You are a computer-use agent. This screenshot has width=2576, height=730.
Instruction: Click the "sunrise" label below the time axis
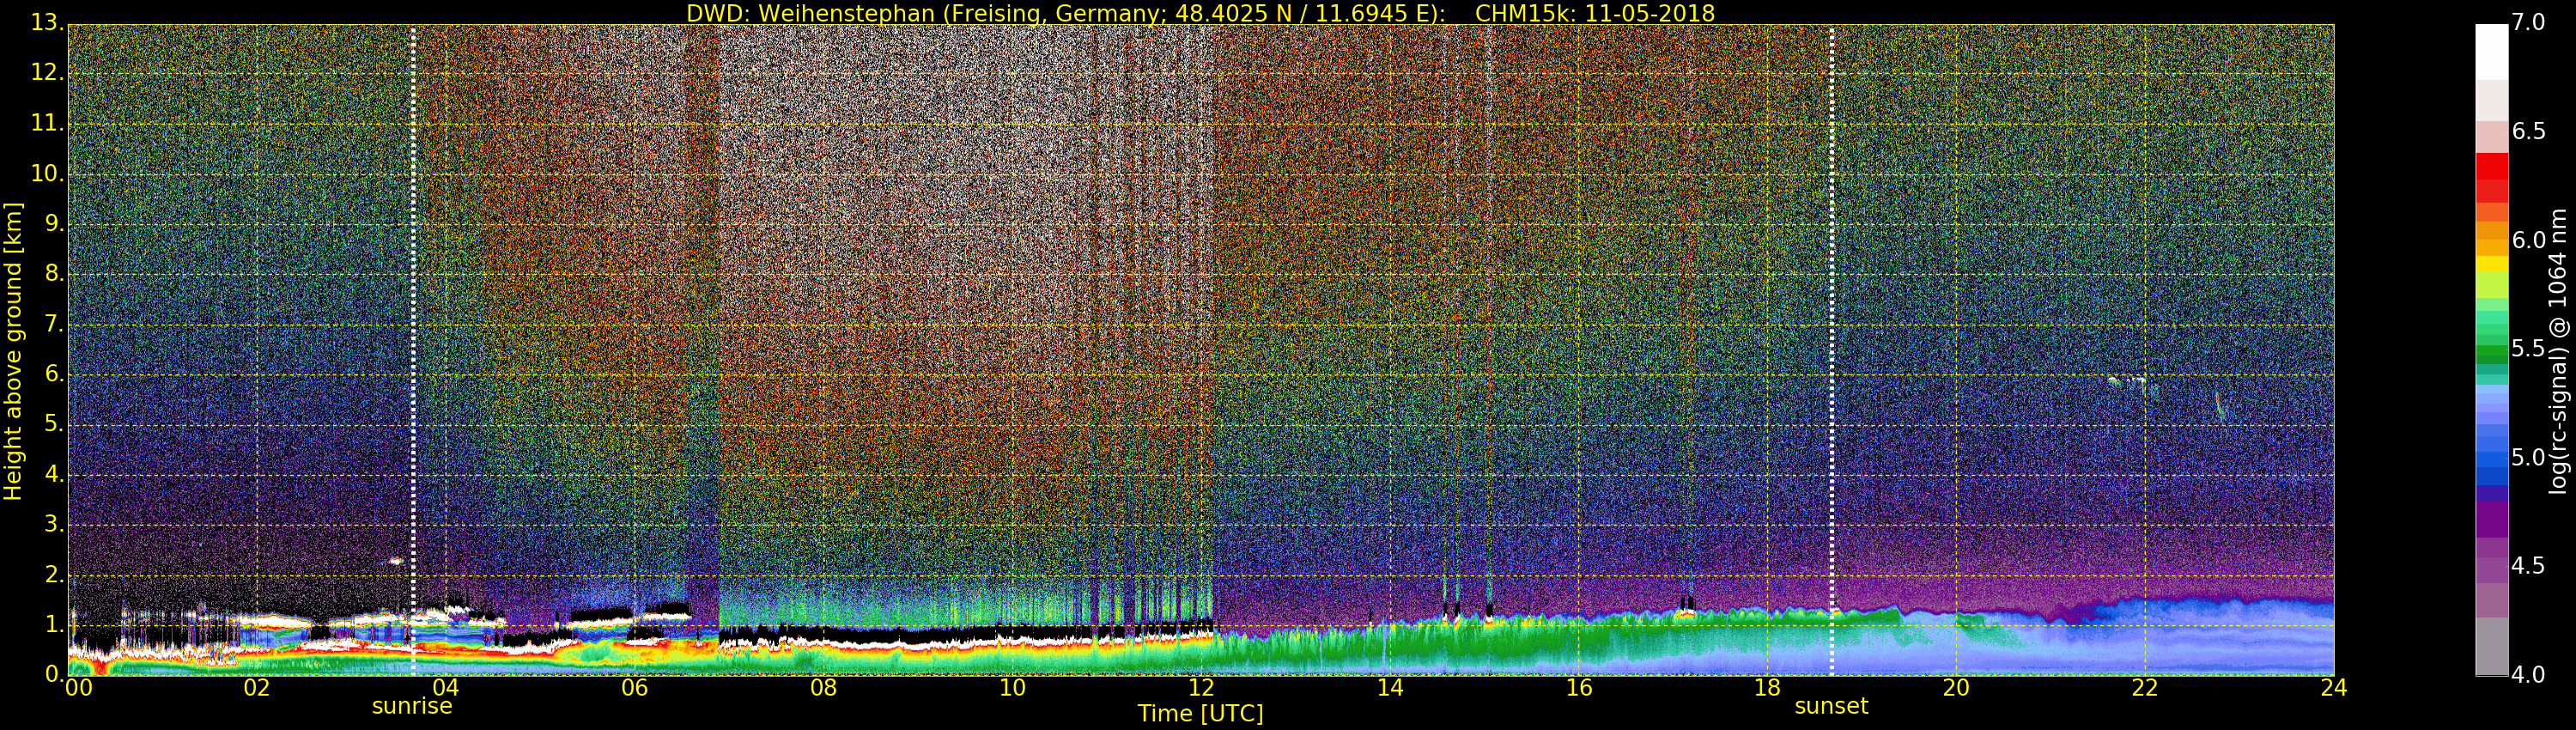[x=412, y=706]
